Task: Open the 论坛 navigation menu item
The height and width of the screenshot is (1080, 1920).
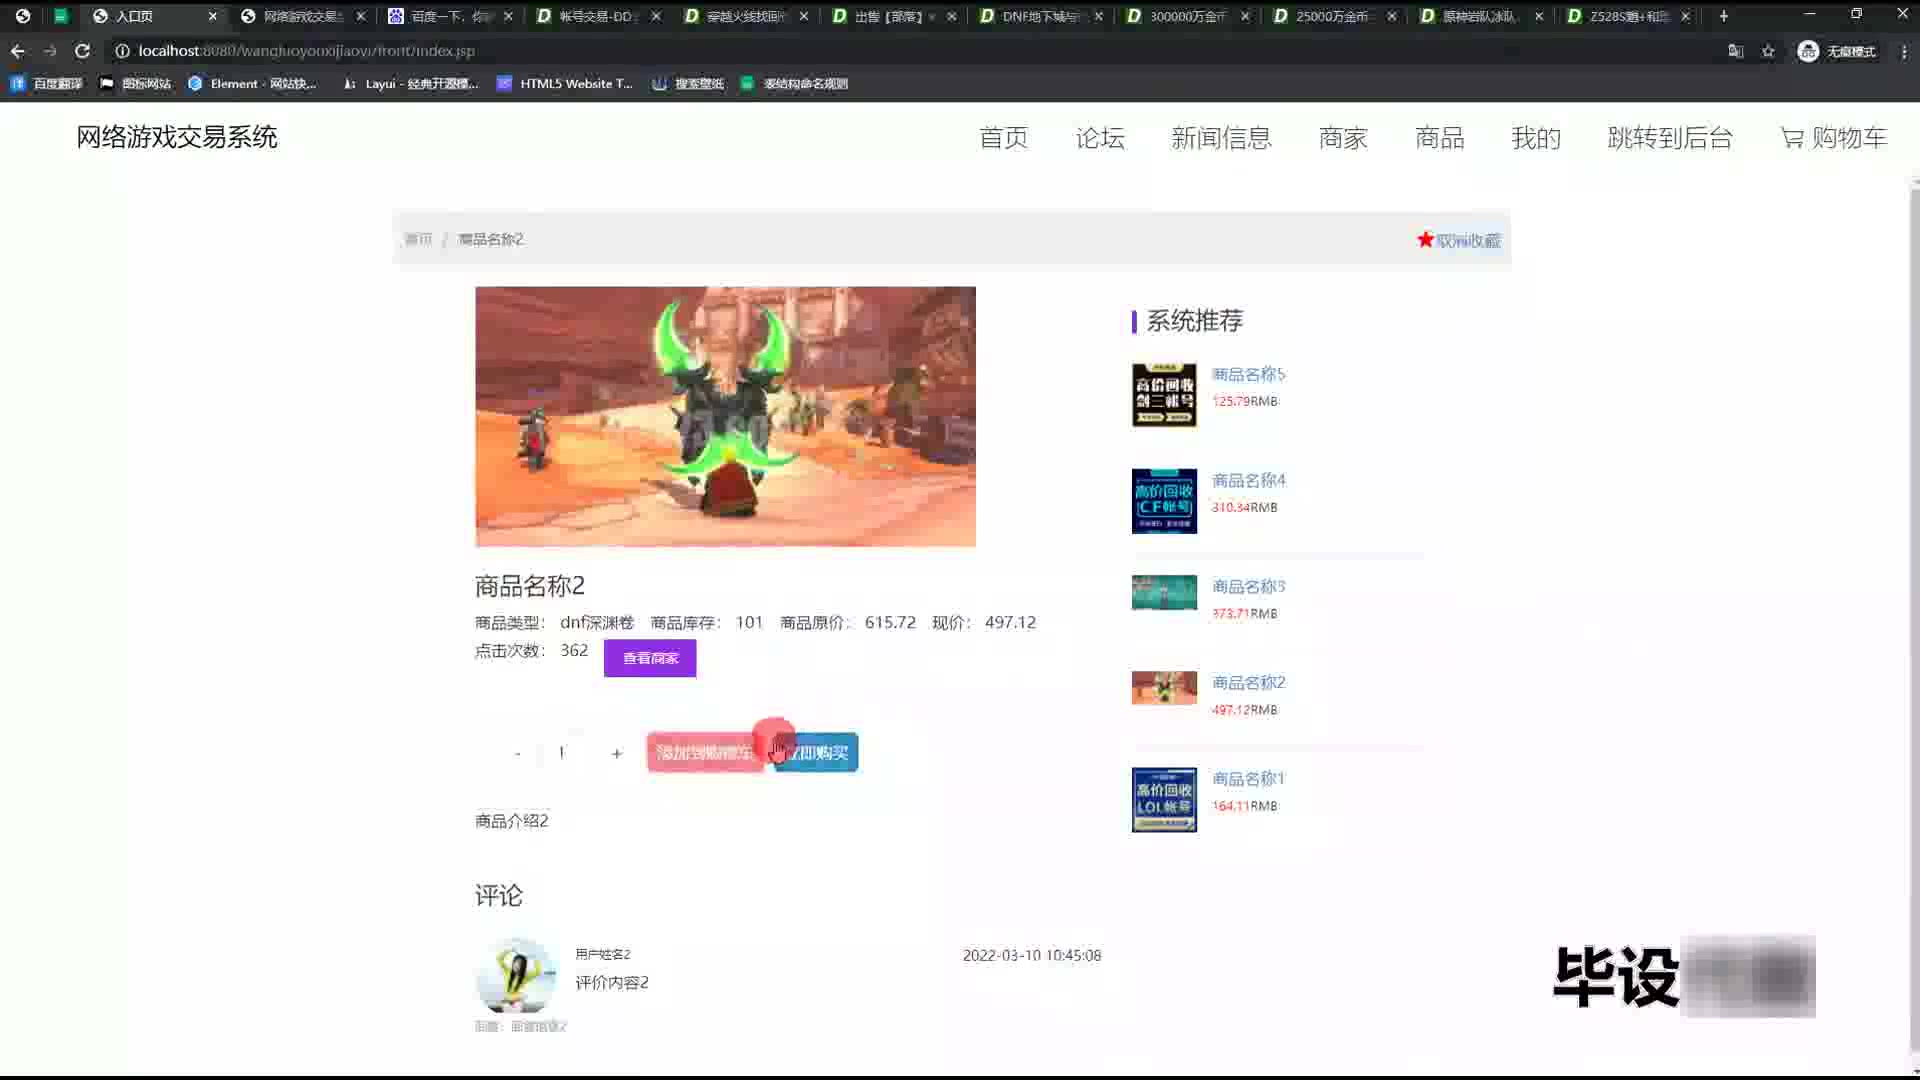Action: pos(1100,138)
